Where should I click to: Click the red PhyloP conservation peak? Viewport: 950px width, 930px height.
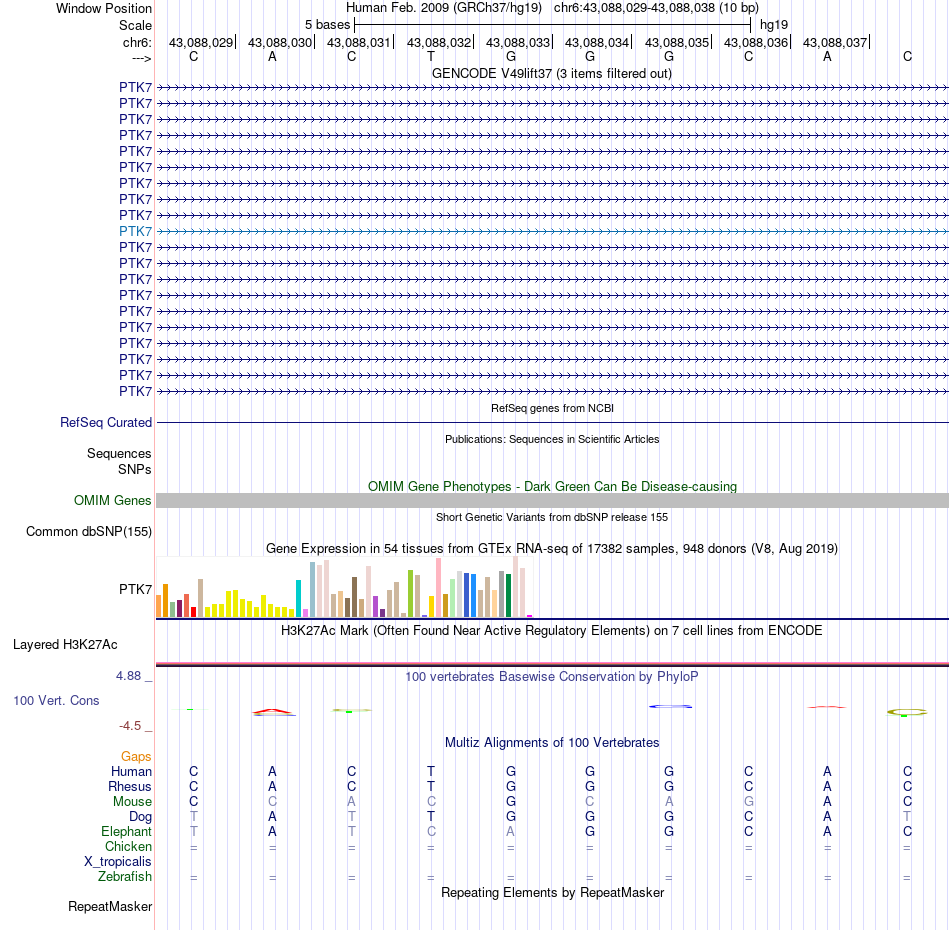(x=273, y=711)
